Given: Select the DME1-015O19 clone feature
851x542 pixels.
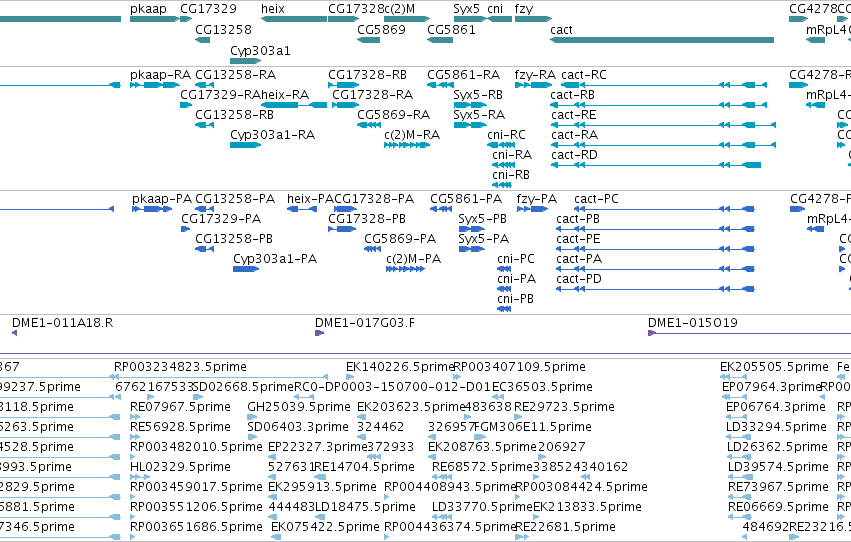Looking at the screenshot, I should 750,333.
